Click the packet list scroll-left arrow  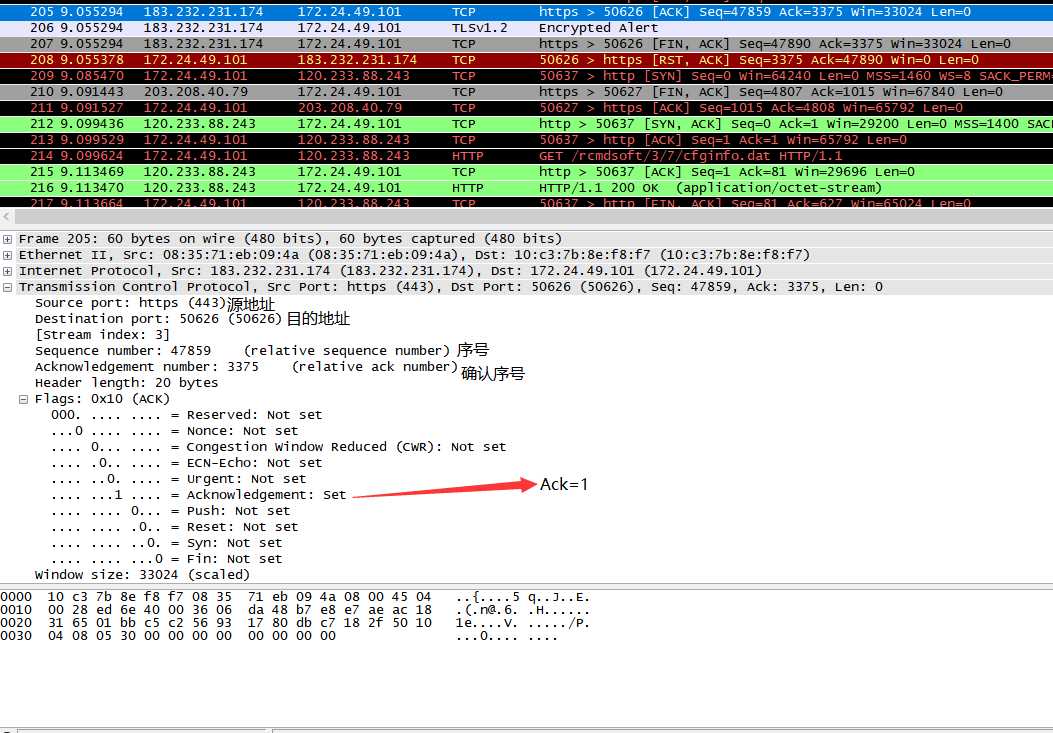click(x=7, y=216)
